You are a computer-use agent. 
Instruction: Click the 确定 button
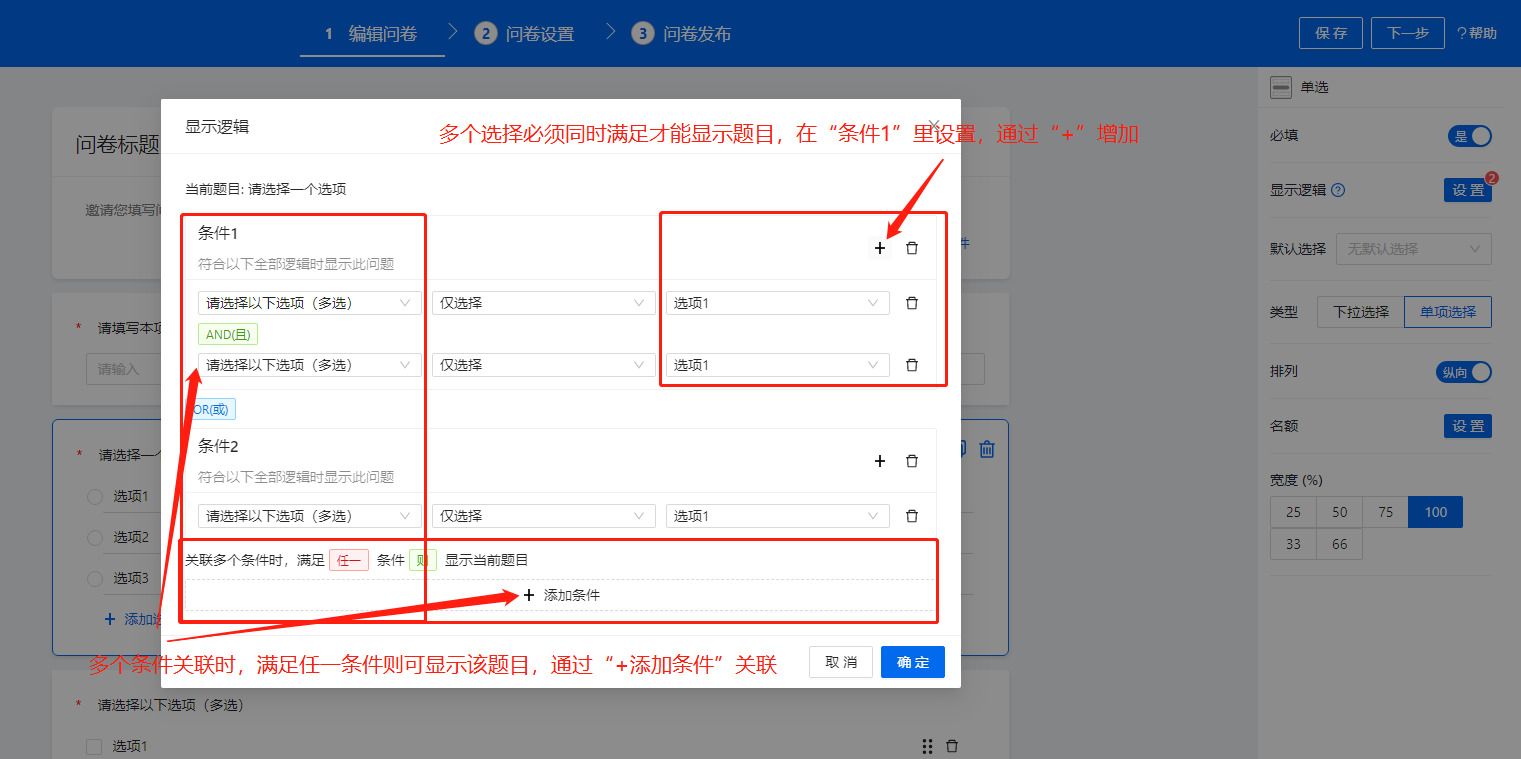[x=912, y=662]
